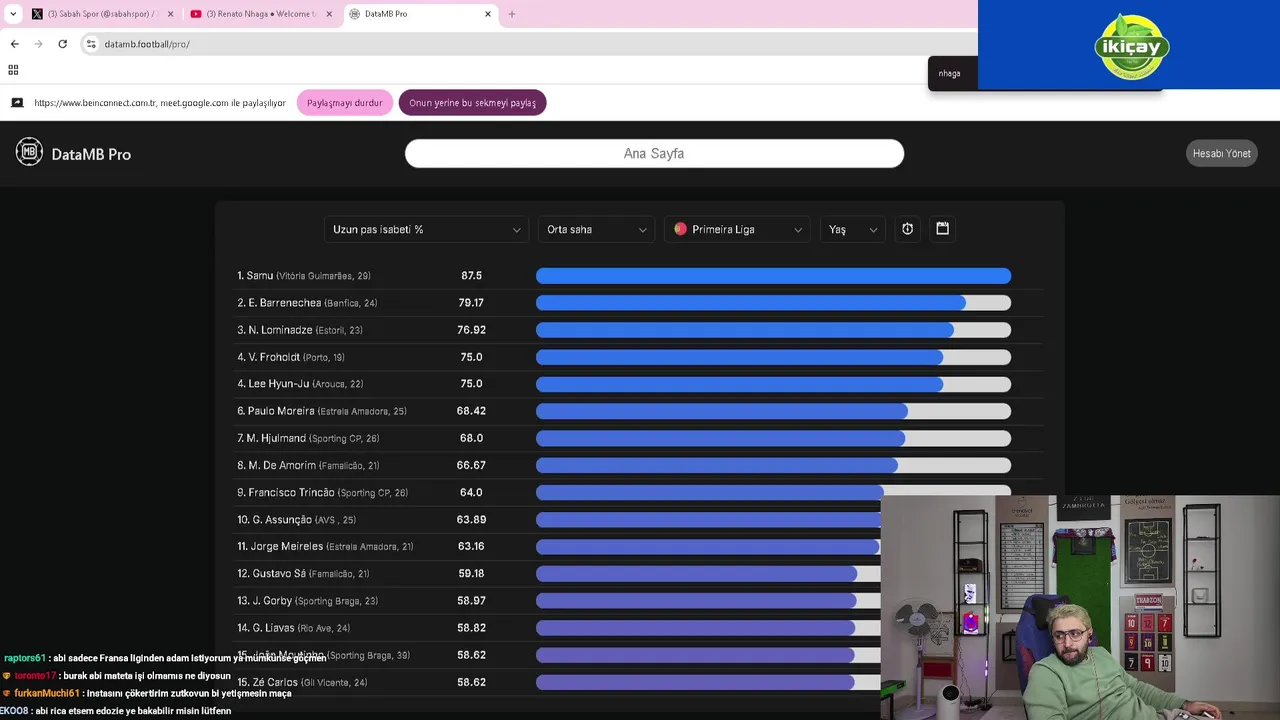Expand the Uzun pas isabeti % dropdown
The height and width of the screenshot is (720, 1280).
(x=427, y=229)
